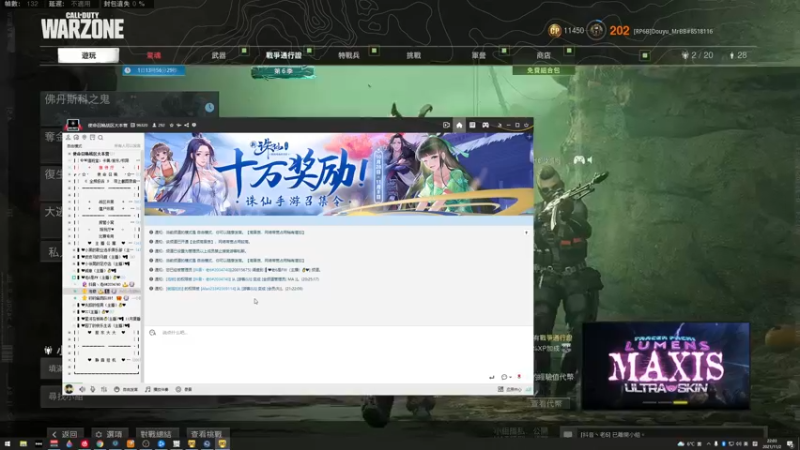The height and width of the screenshot is (450, 800).
Task: Click the user avatar at bottom-left of voice app
Action: click(x=69, y=389)
